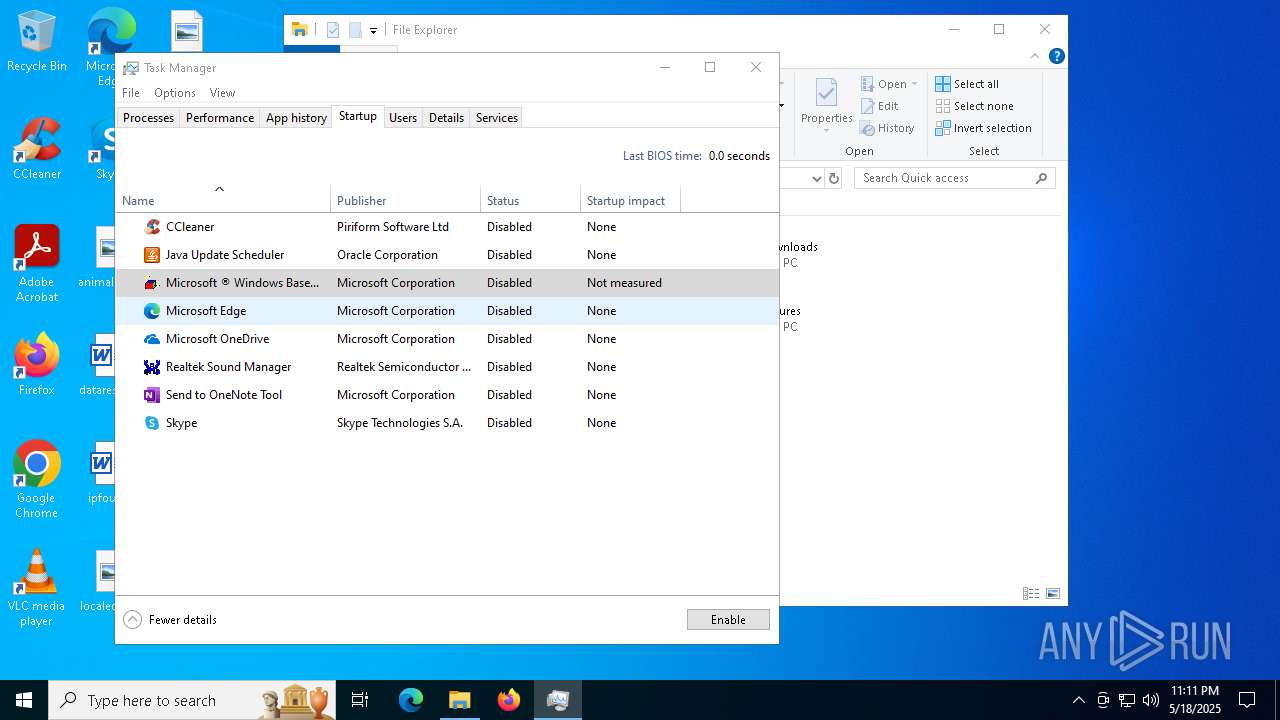Click the volume speaker tray icon
1280x720 pixels.
(1151, 700)
